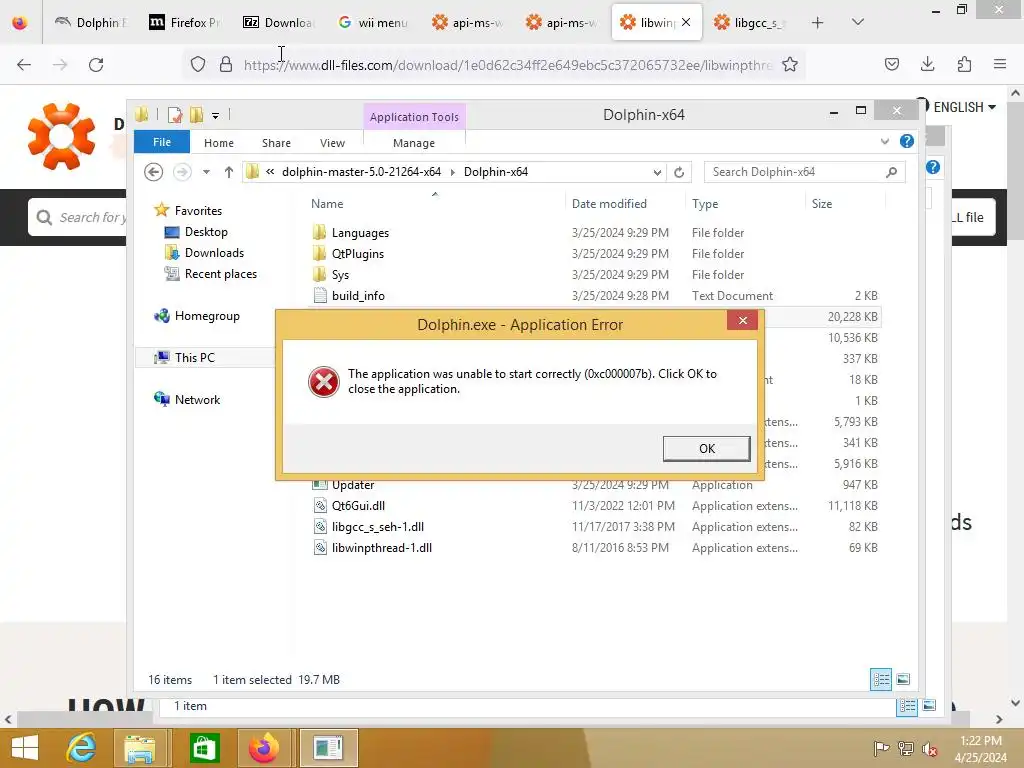Viewport: 1024px width, 768px height.
Task: Select This PC in navigation pane
Action: coord(195,357)
